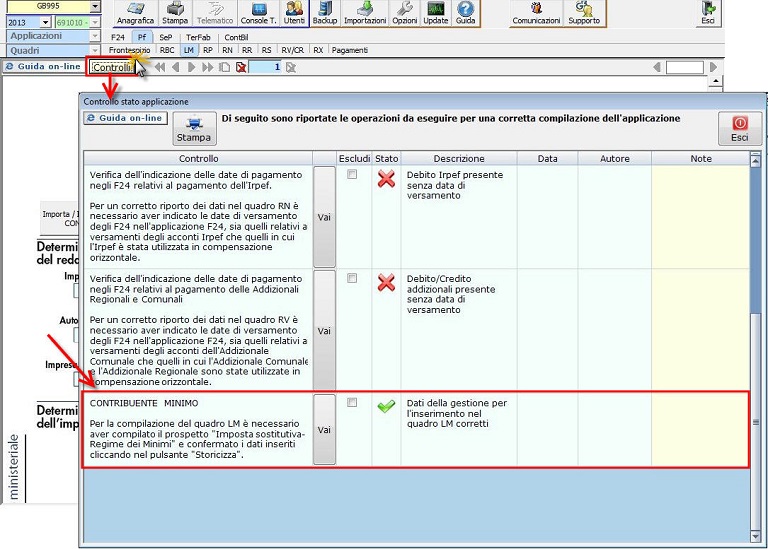
Task: Open the 2013 year dropdown
Action: click(45, 23)
